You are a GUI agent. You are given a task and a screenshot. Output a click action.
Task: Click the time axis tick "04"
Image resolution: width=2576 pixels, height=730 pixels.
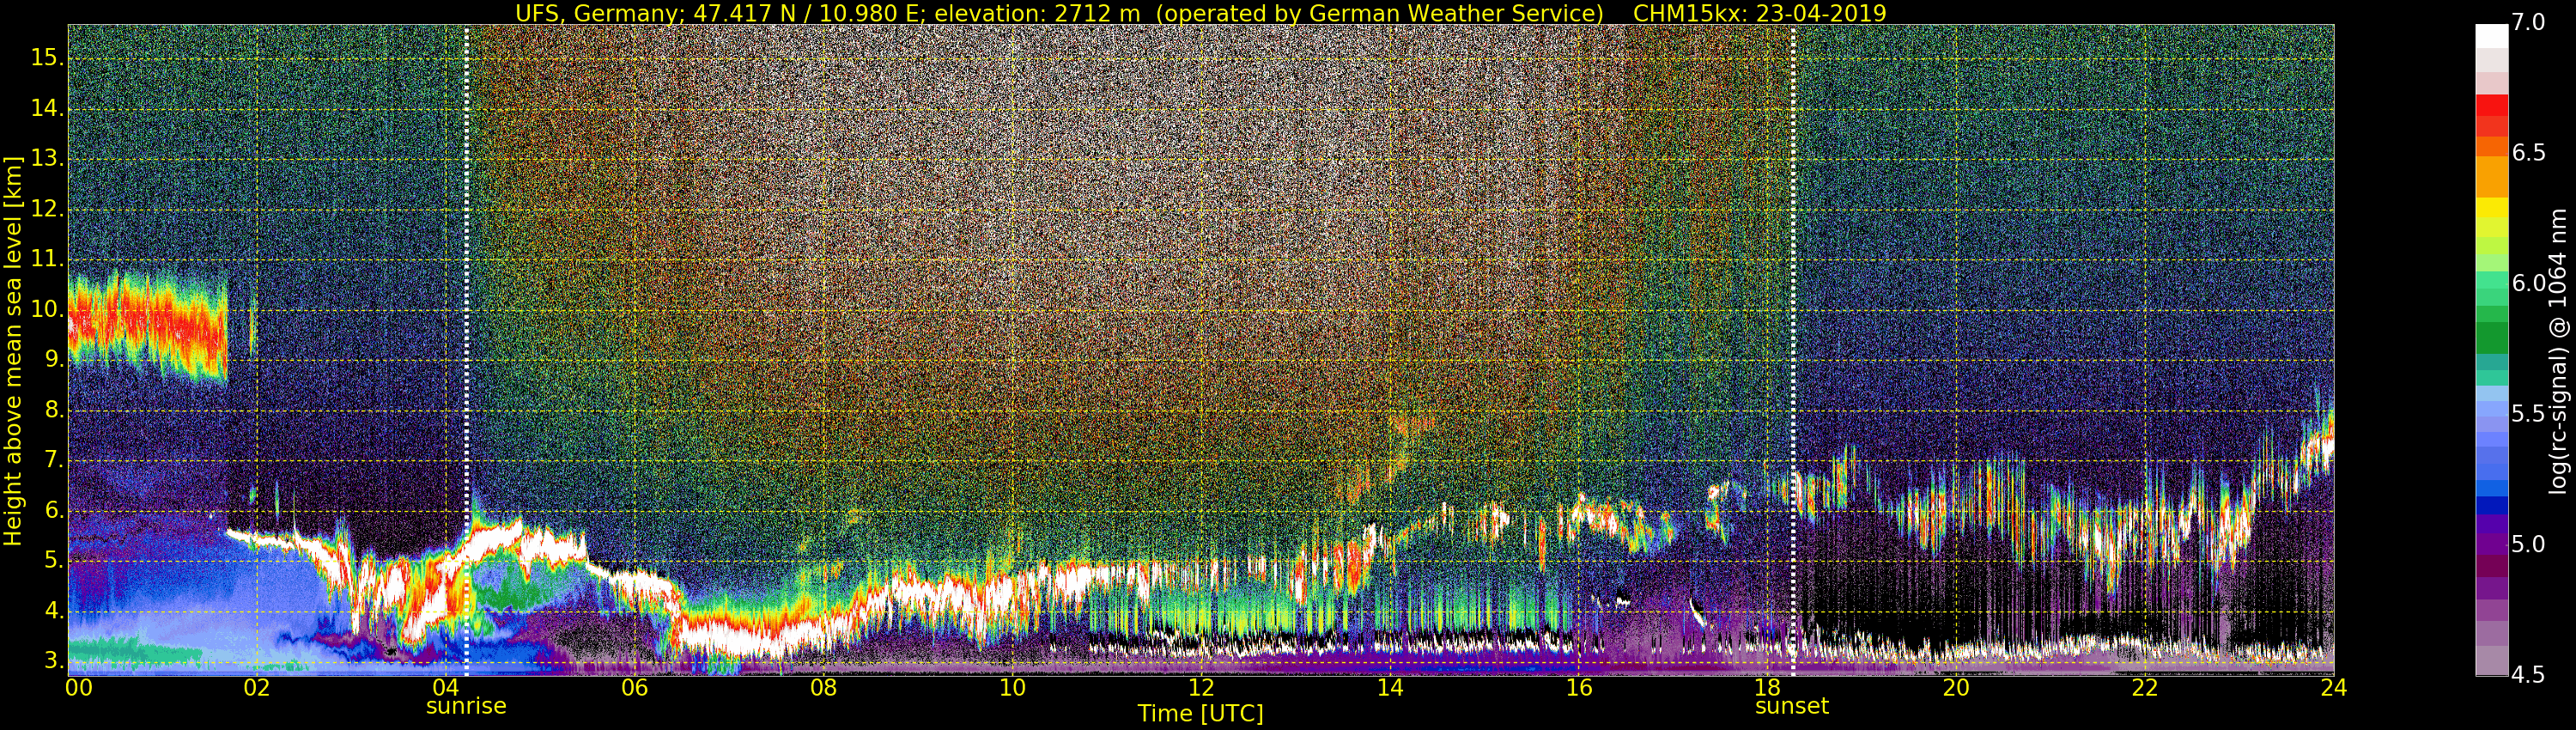tap(446, 688)
